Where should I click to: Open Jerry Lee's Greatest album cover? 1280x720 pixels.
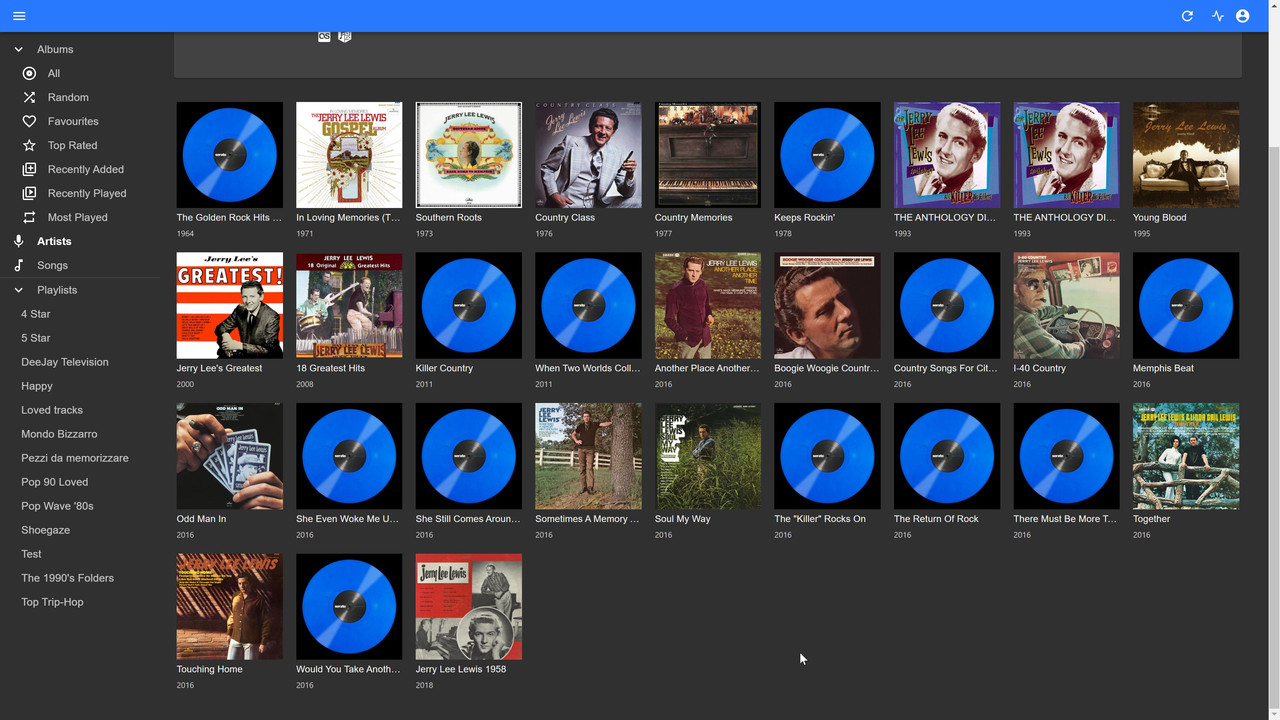pos(230,305)
